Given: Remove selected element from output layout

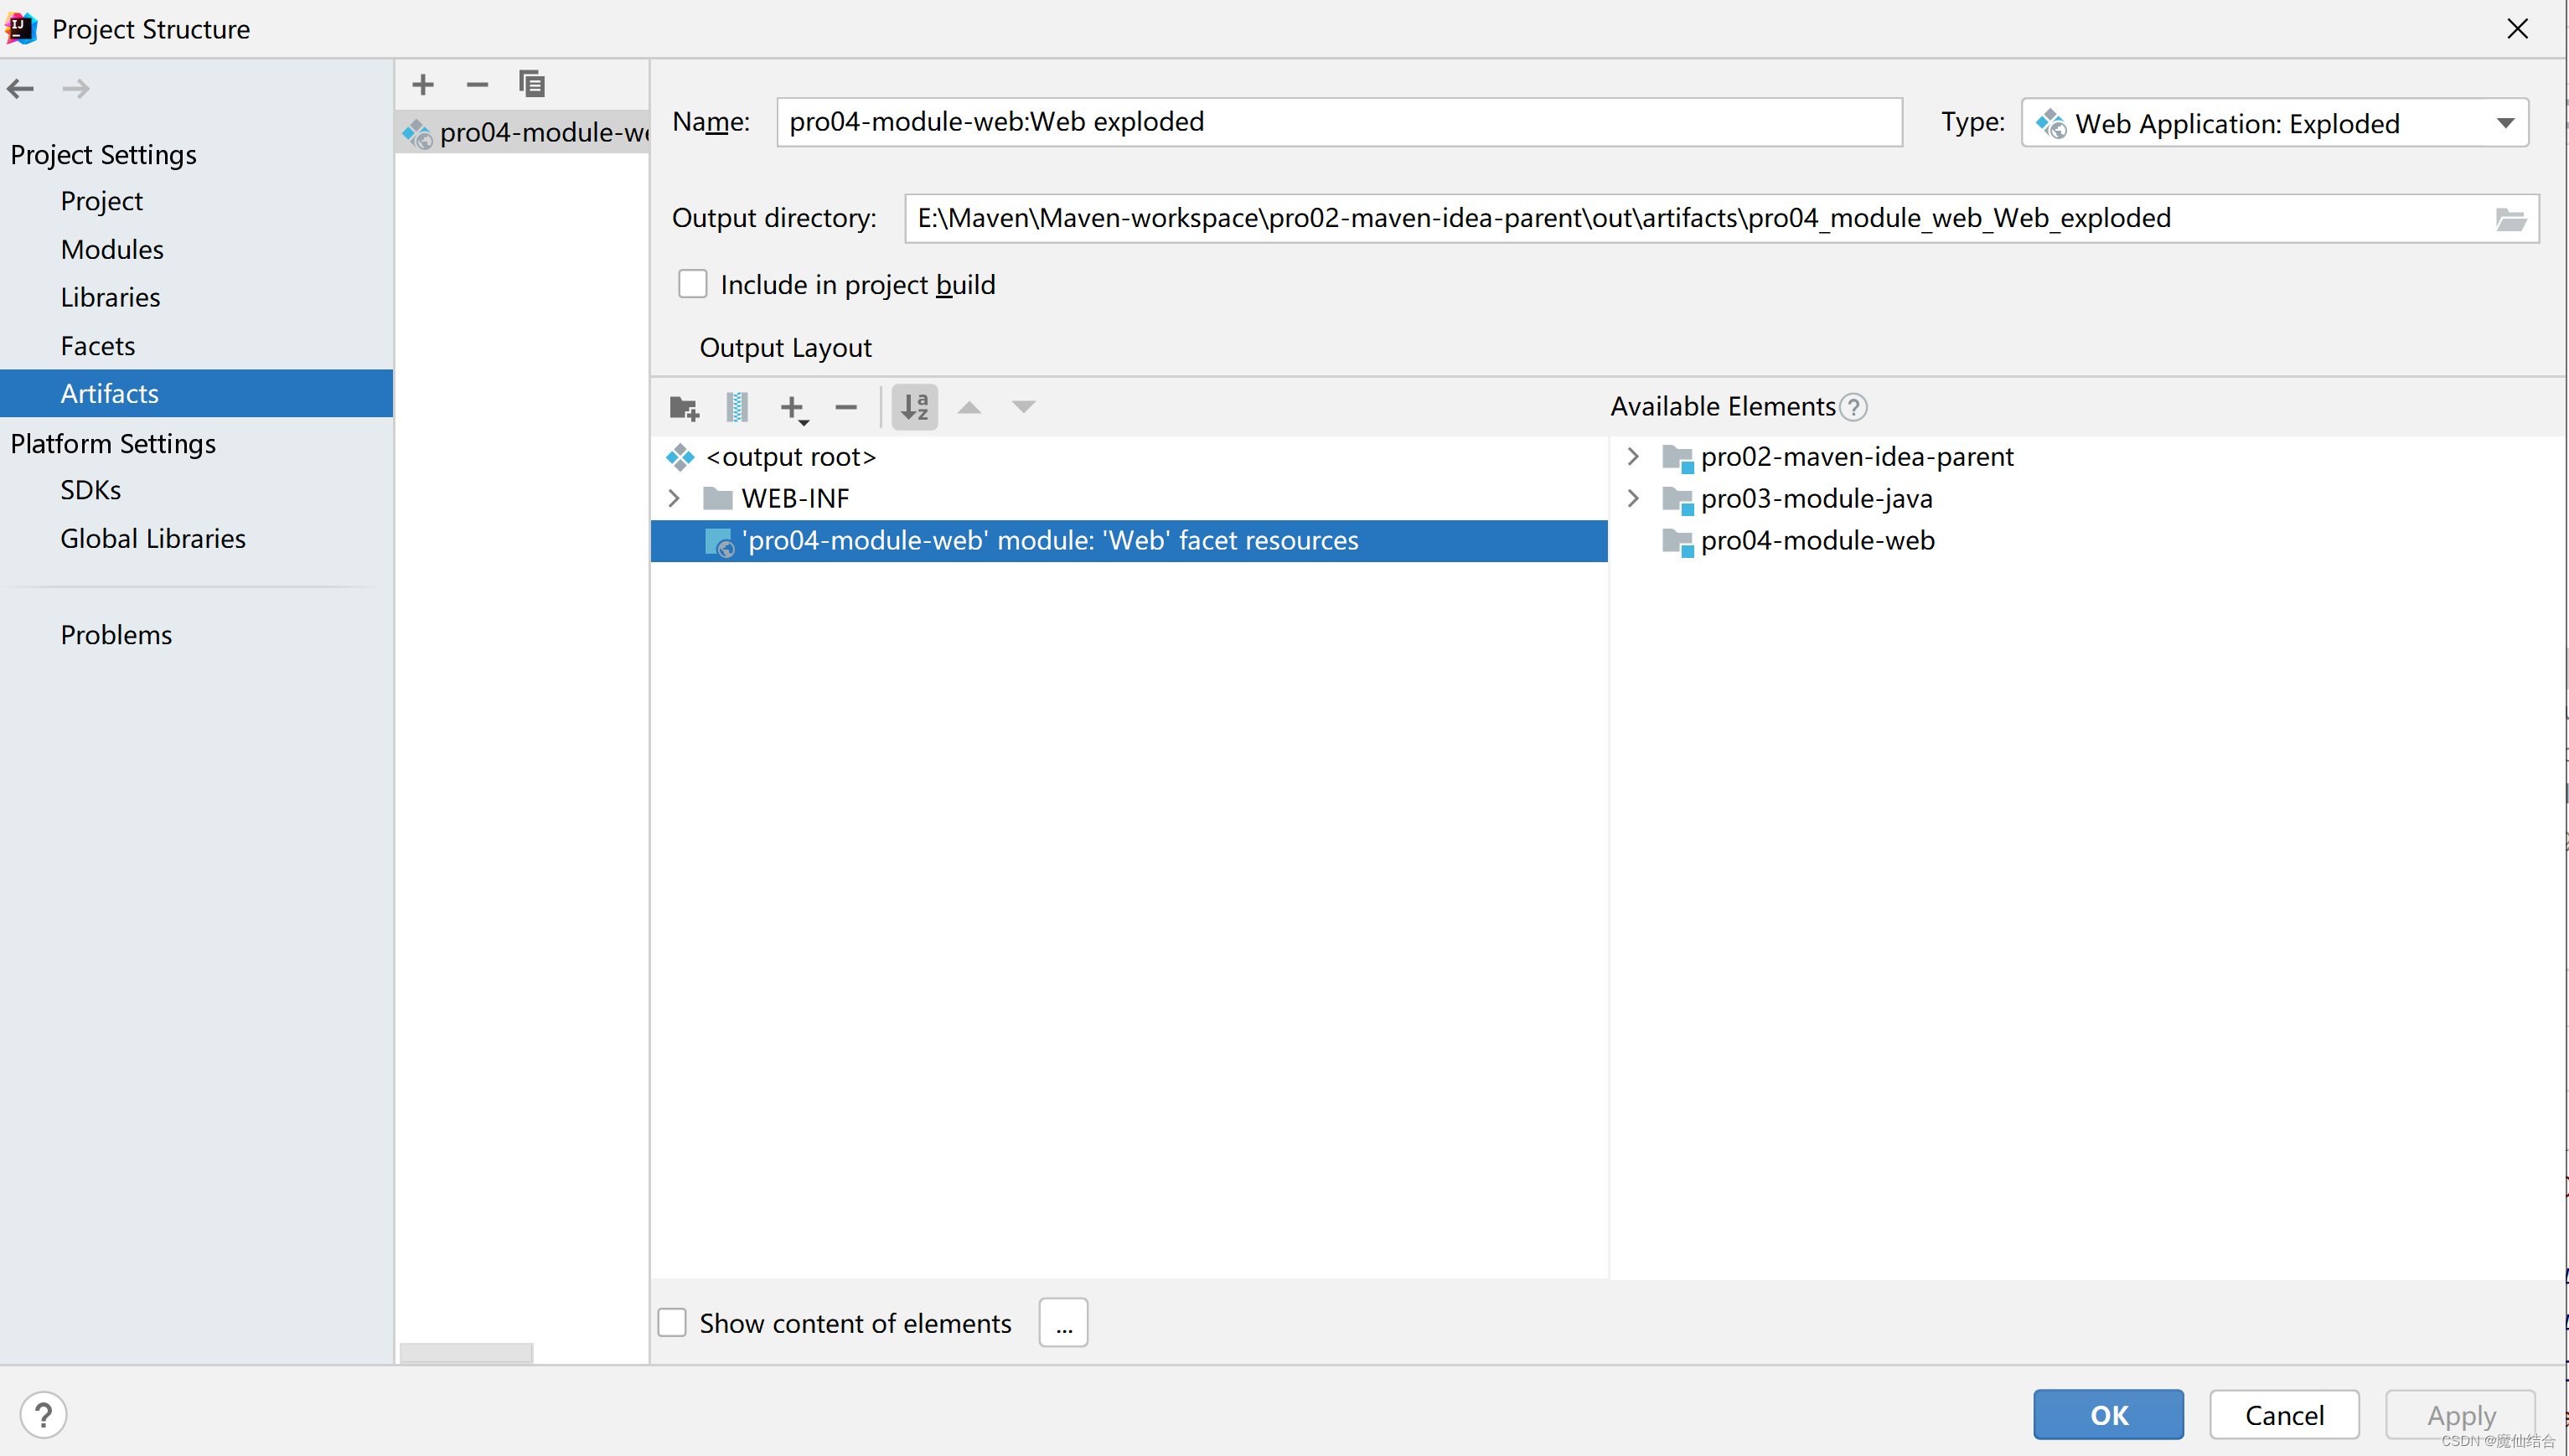Looking at the screenshot, I should click(846, 407).
